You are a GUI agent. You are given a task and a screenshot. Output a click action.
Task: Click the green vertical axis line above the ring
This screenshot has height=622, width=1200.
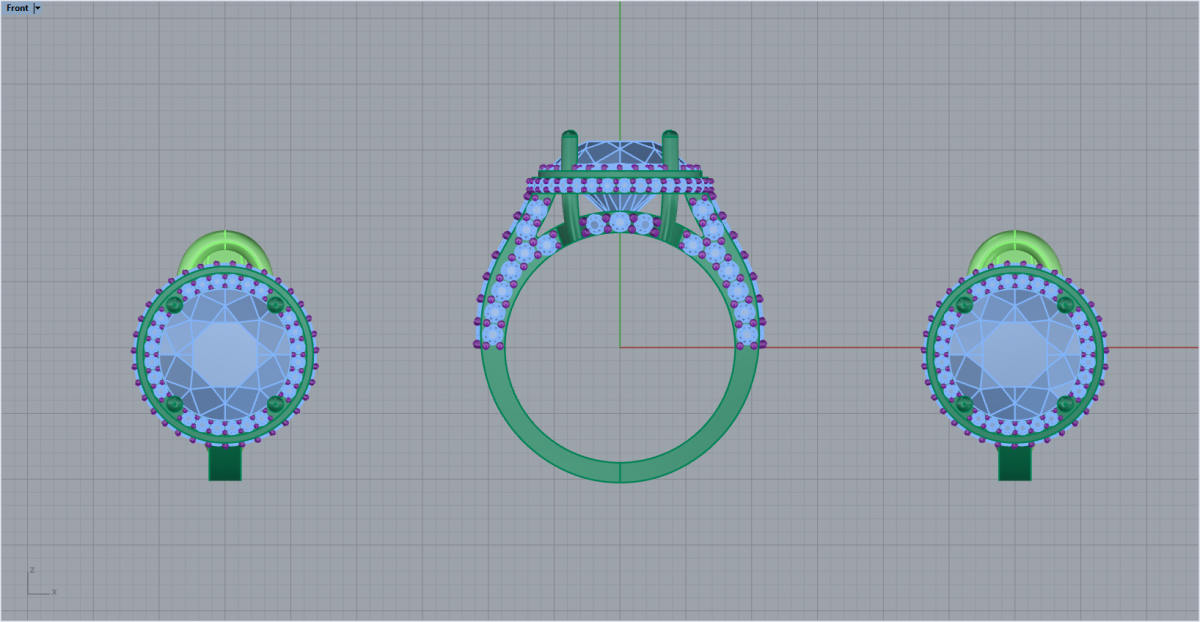click(620, 60)
